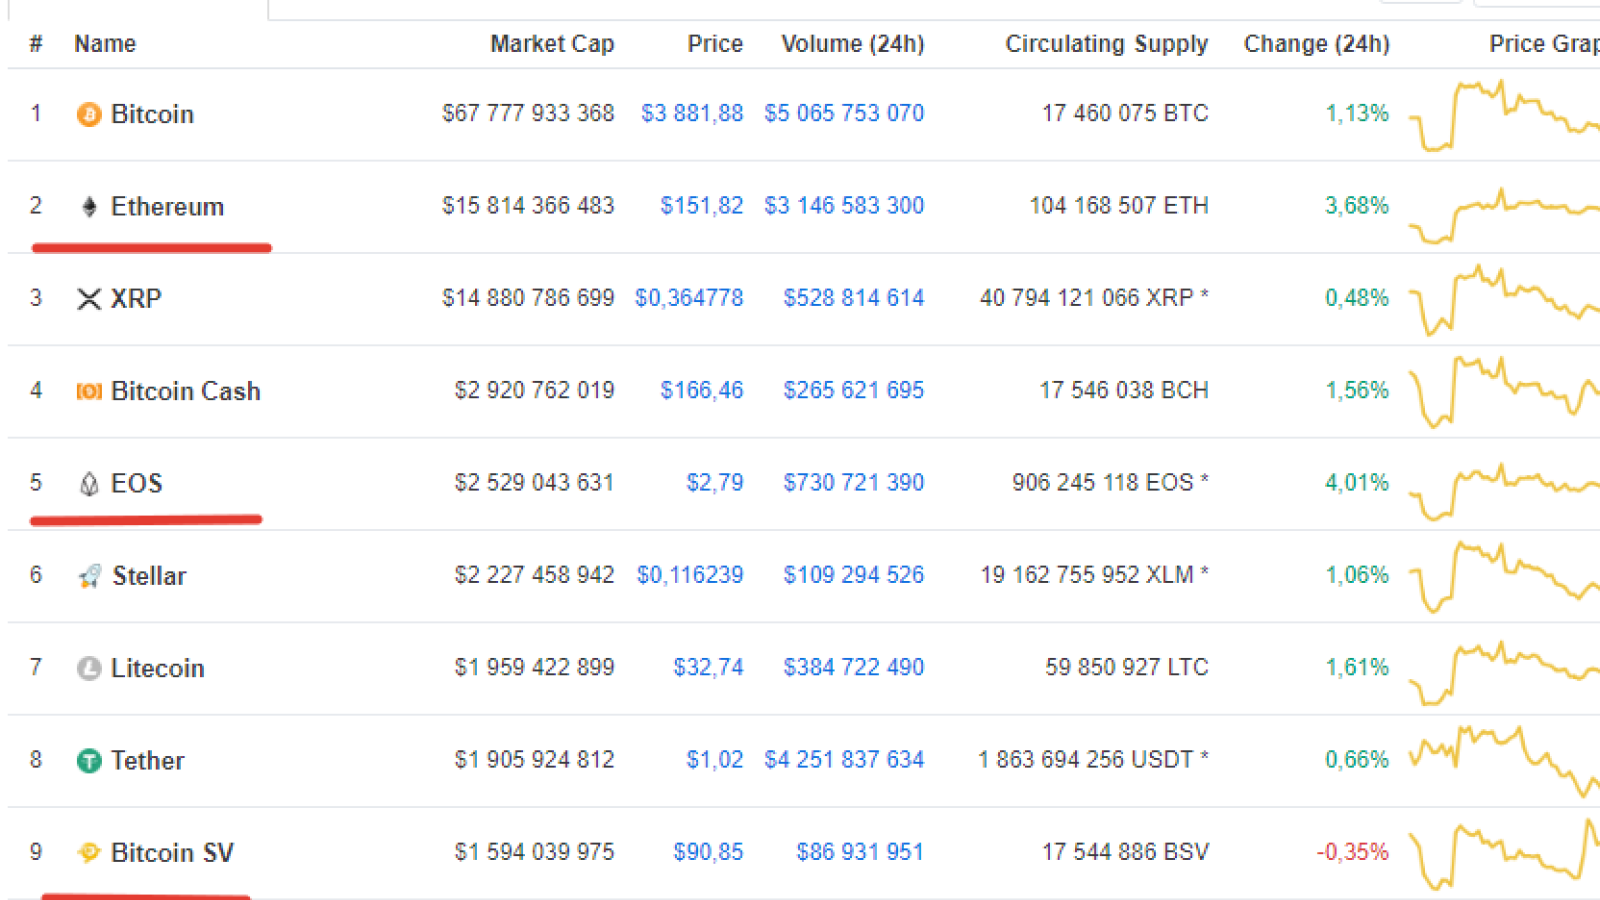Screen dimensions: 1600x900
Task: Click XRP volume $528 814 614
Action: (x=854, y=298)
